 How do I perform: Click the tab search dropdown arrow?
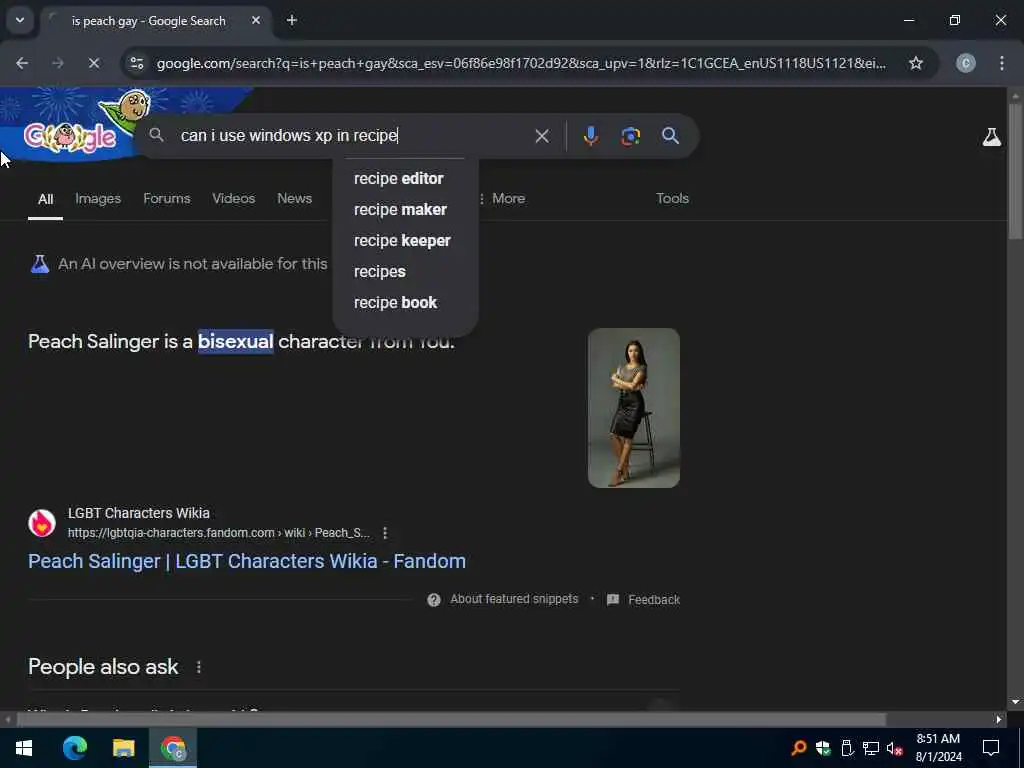tap(20, 20)
